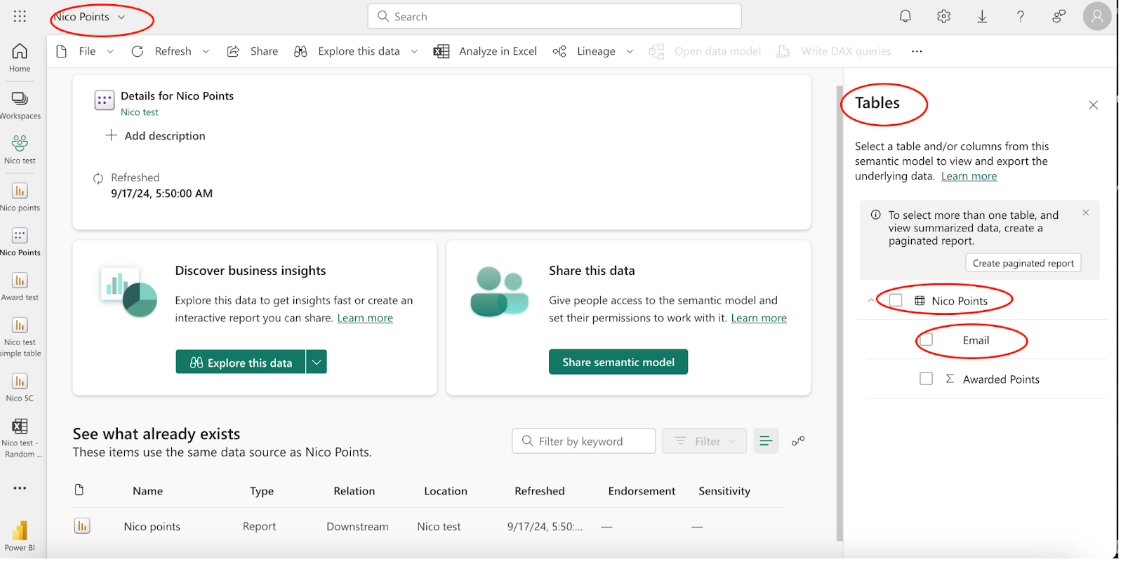Open the settings gear
The width and height of the screenshot is (1122, 563).
[x=944, y=16]
